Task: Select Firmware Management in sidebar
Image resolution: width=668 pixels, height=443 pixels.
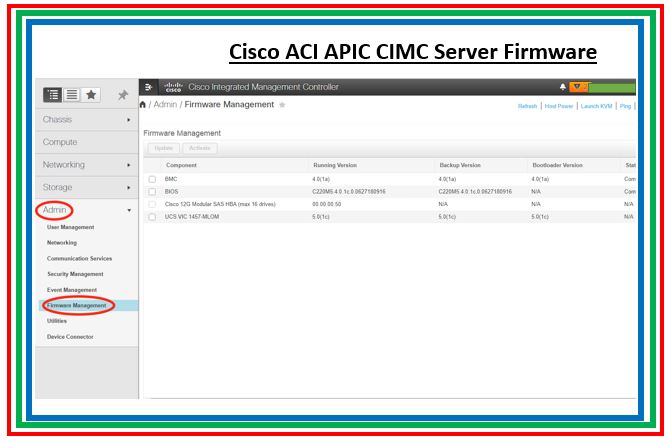Action: pos(77,305)
